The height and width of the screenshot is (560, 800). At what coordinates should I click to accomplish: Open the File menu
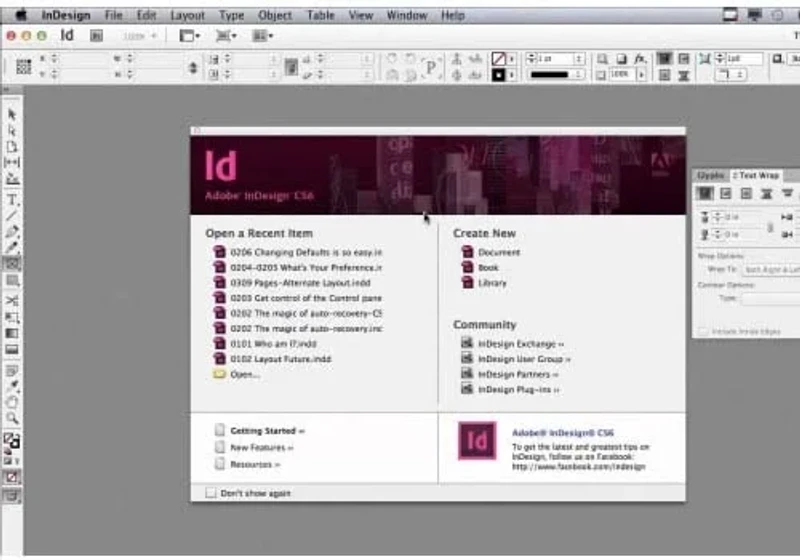[113, 15]
